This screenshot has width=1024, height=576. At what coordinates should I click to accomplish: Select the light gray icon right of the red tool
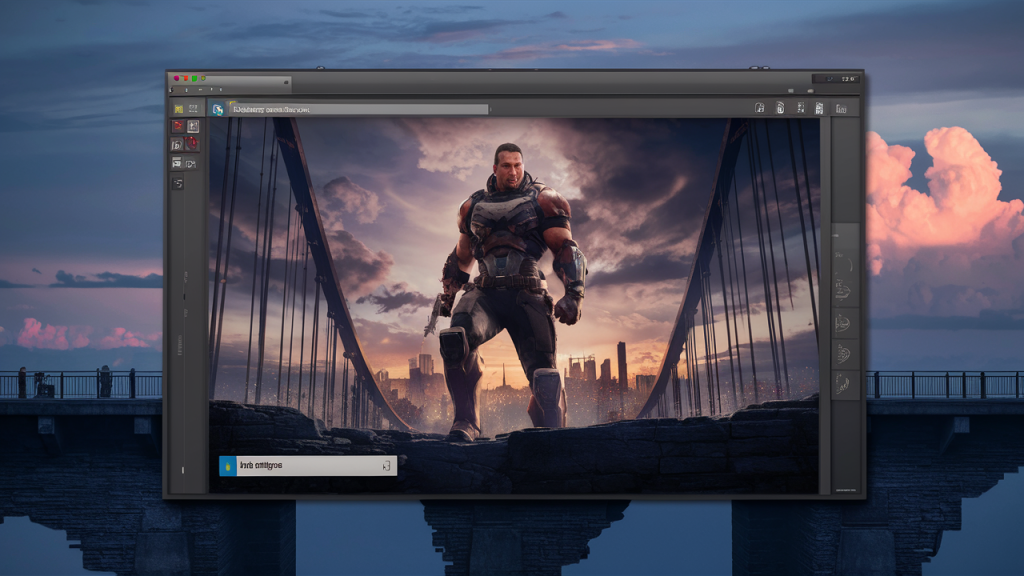pyautogui.click(x=192, y=126)
